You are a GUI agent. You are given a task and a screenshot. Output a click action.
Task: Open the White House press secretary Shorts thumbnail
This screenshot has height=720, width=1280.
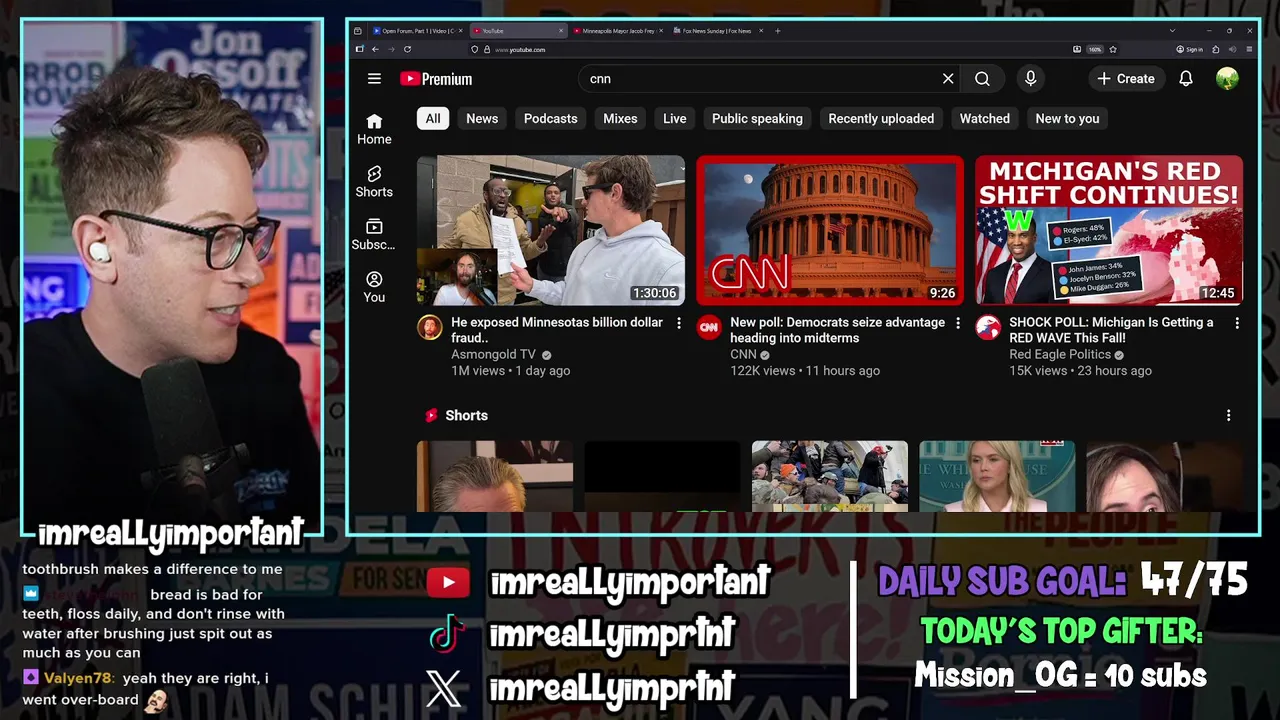(997, 476)
